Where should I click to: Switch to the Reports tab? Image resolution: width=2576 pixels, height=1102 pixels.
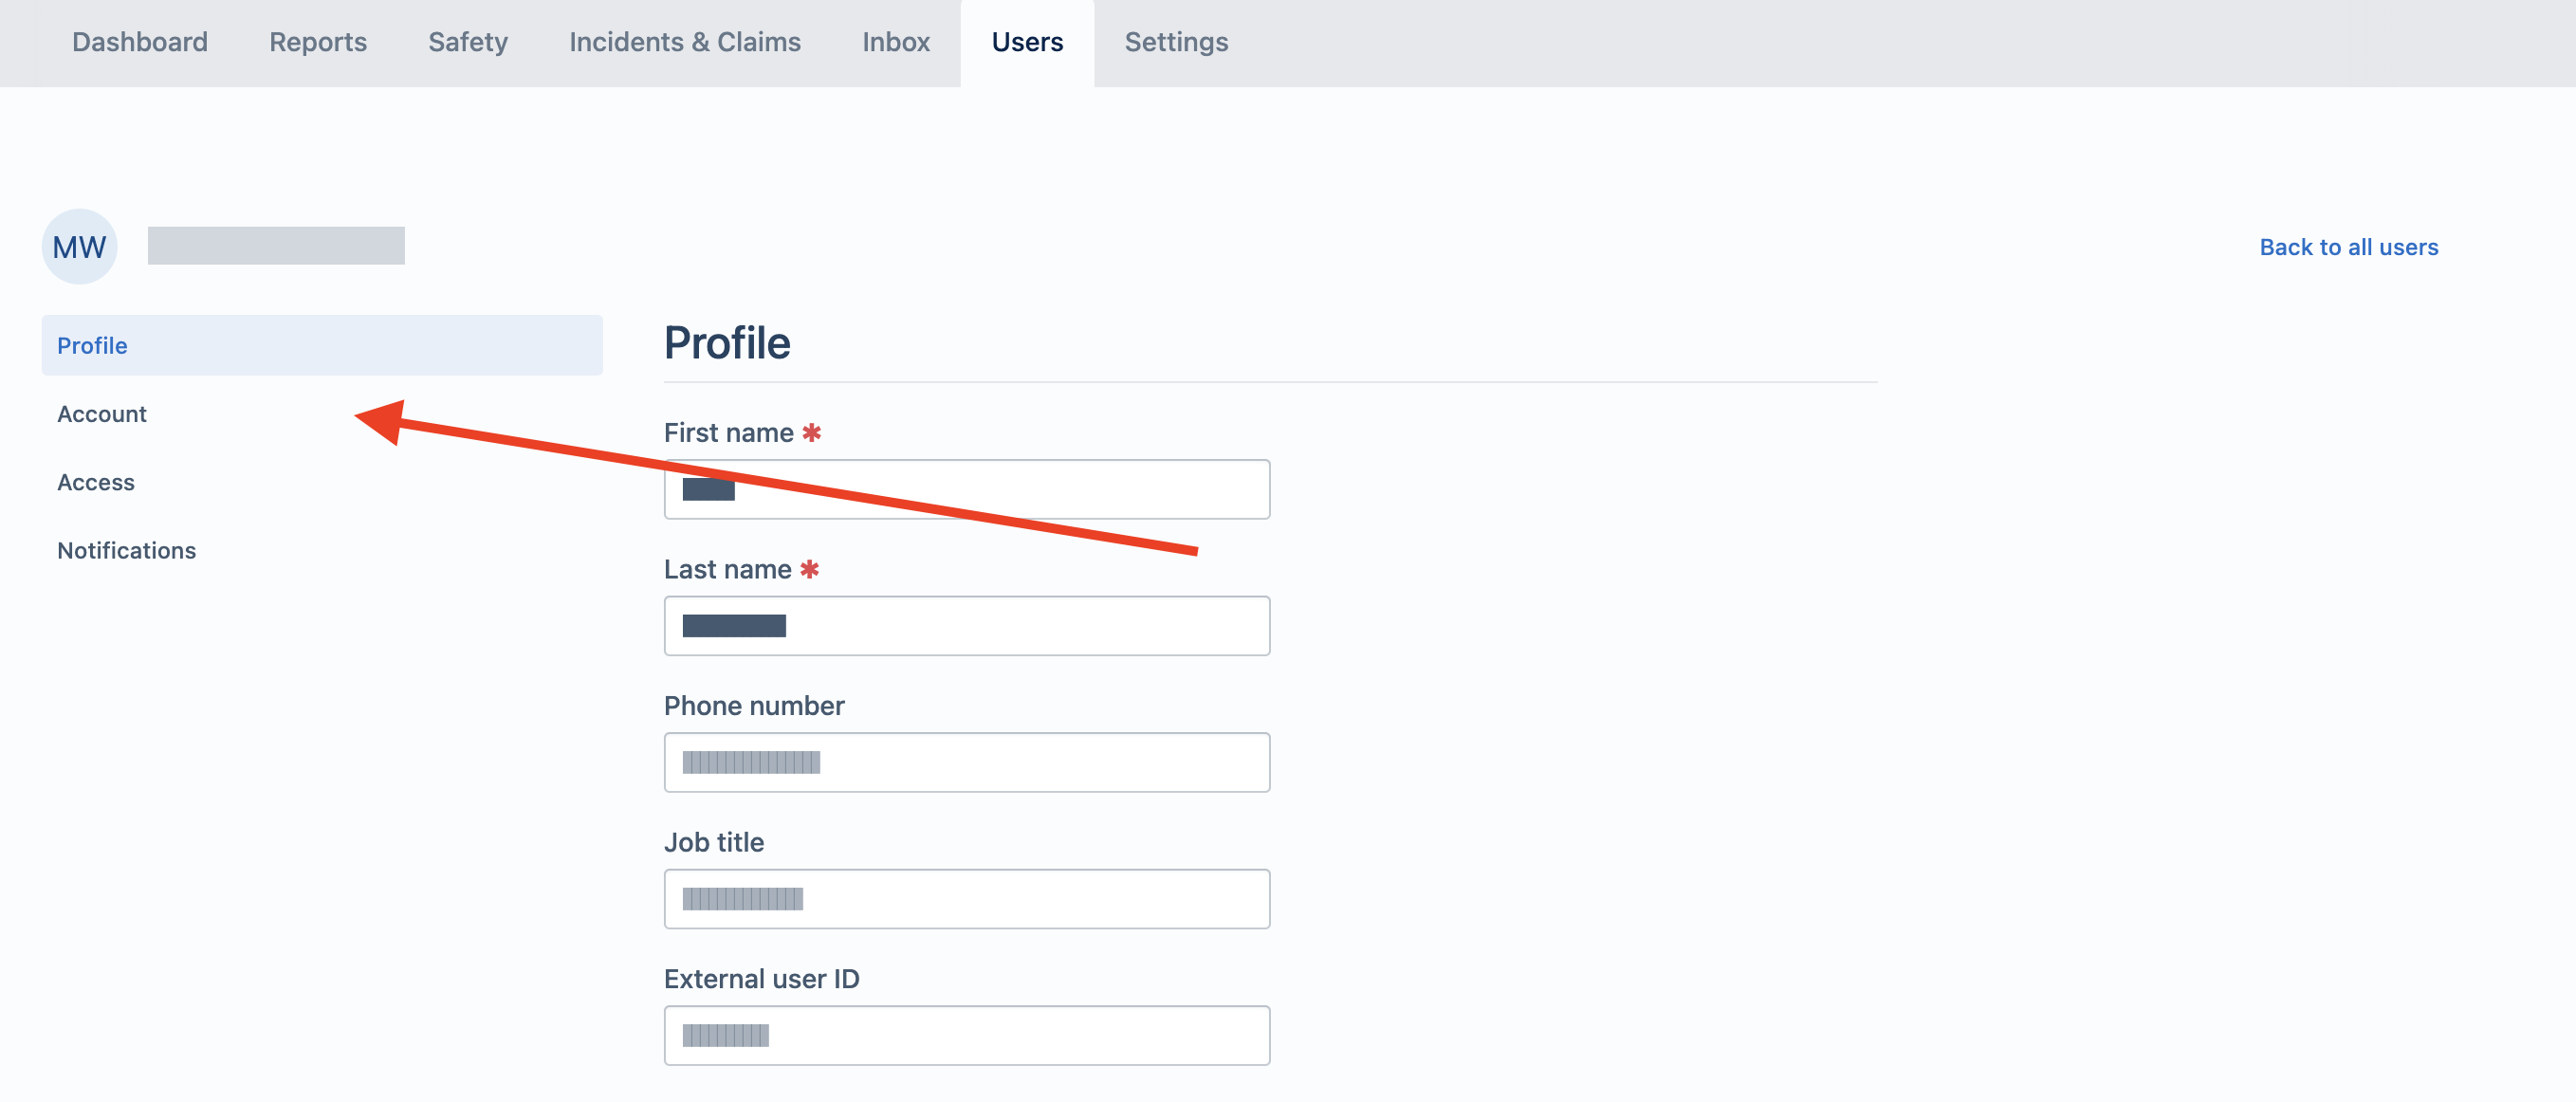tap(317, 42)
